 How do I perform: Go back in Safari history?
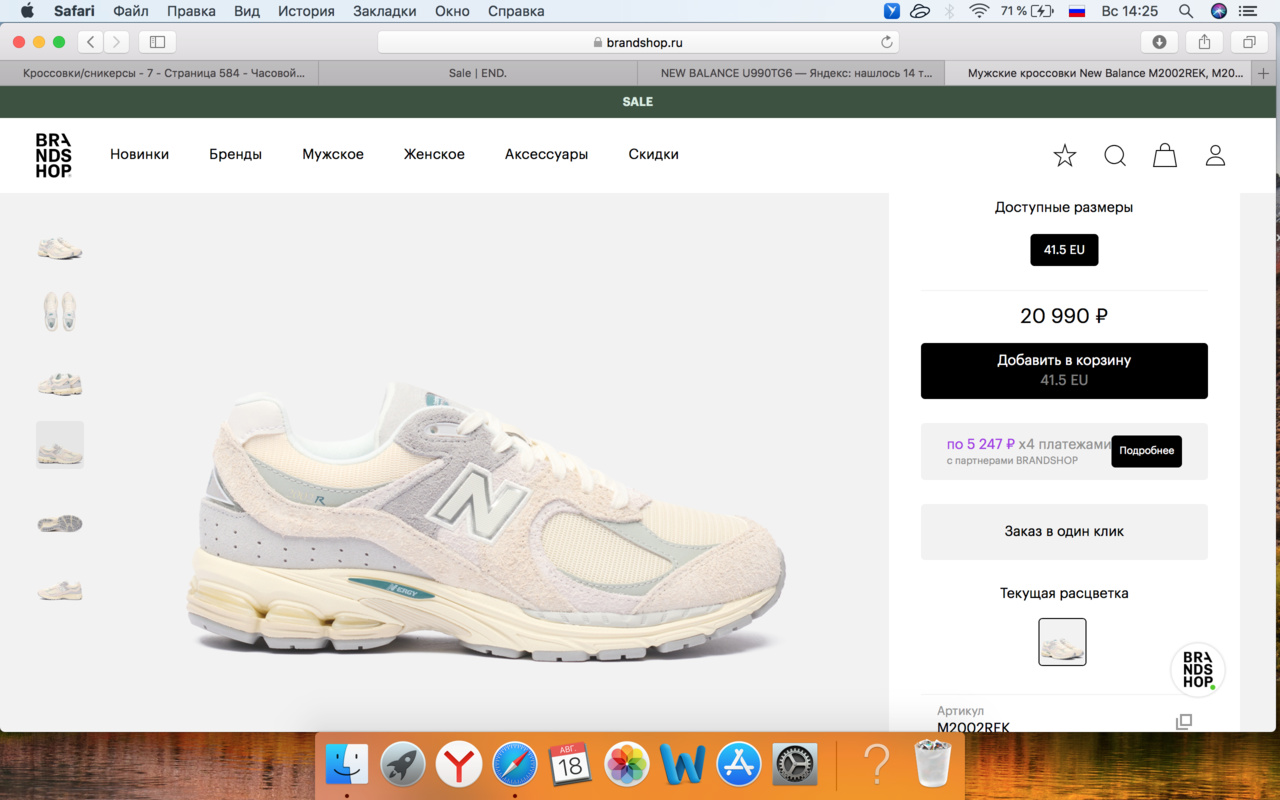(x=91, y=42)
